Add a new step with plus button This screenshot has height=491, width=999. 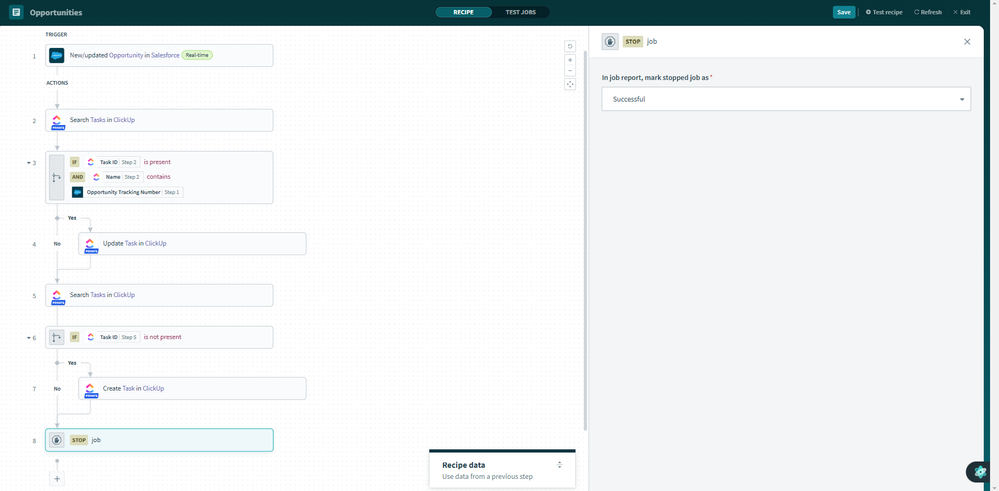click(57, 478)
